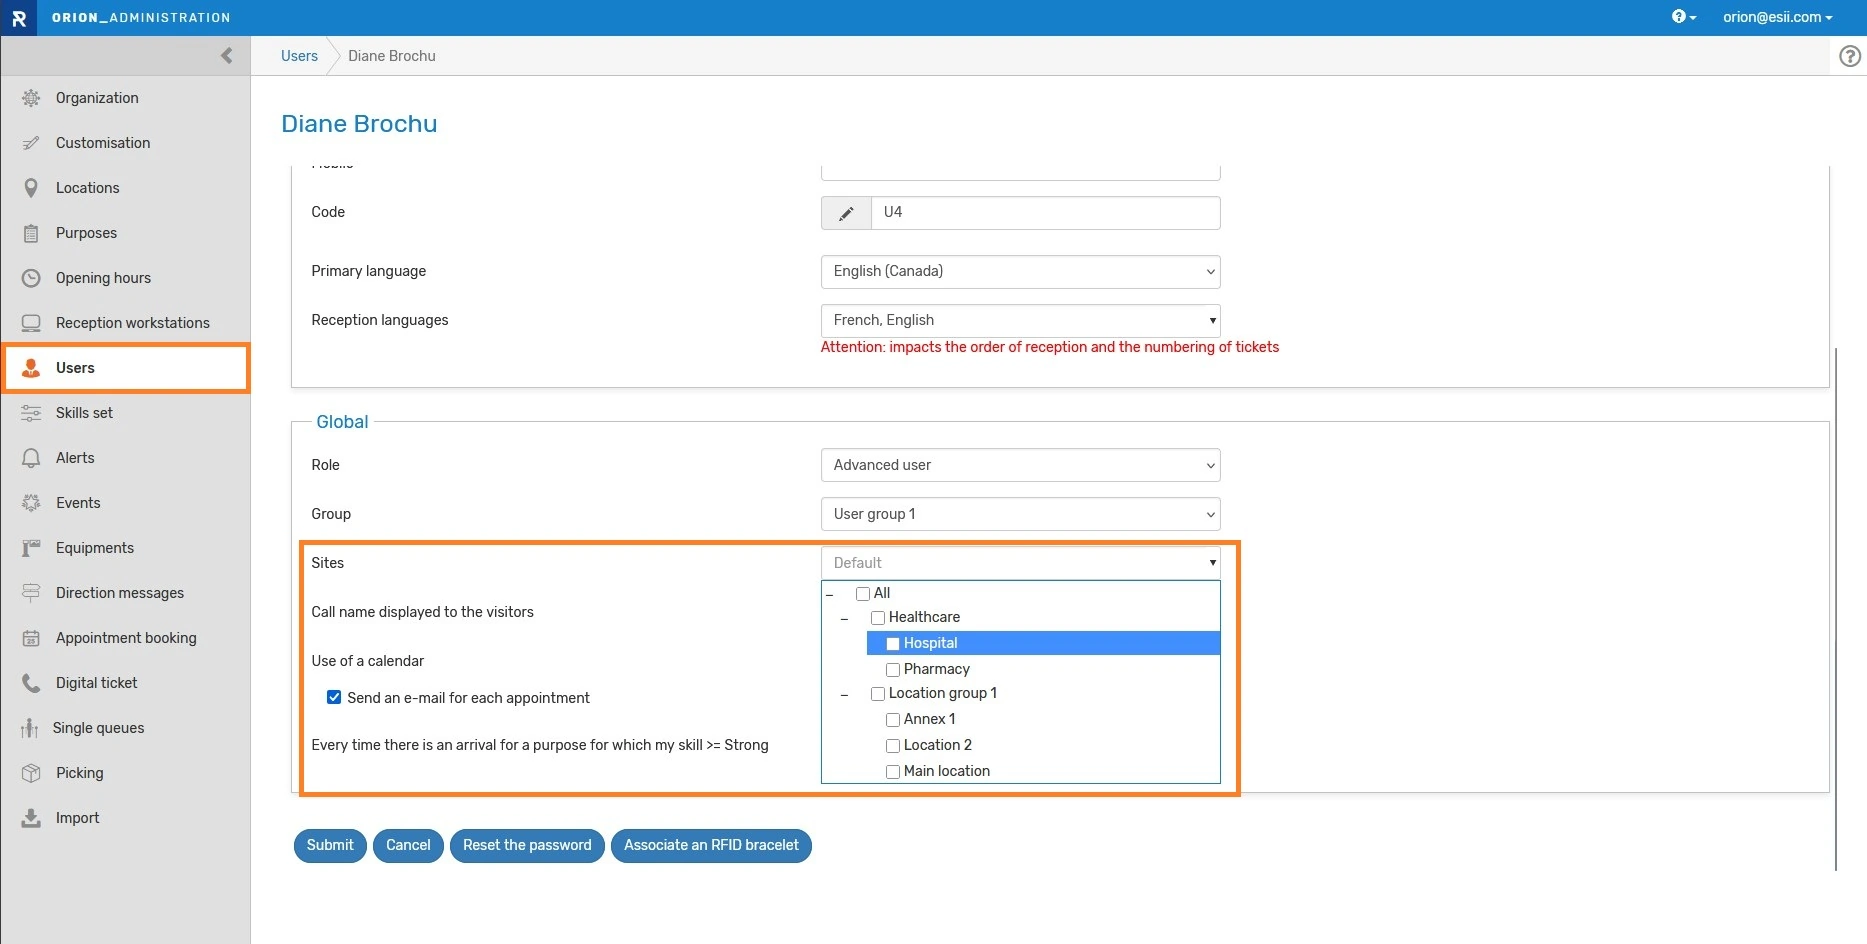The height and width of the screenshot is (944, 1867).
Task: Expand the Primary language dropdown
Action: (1020, 271)
